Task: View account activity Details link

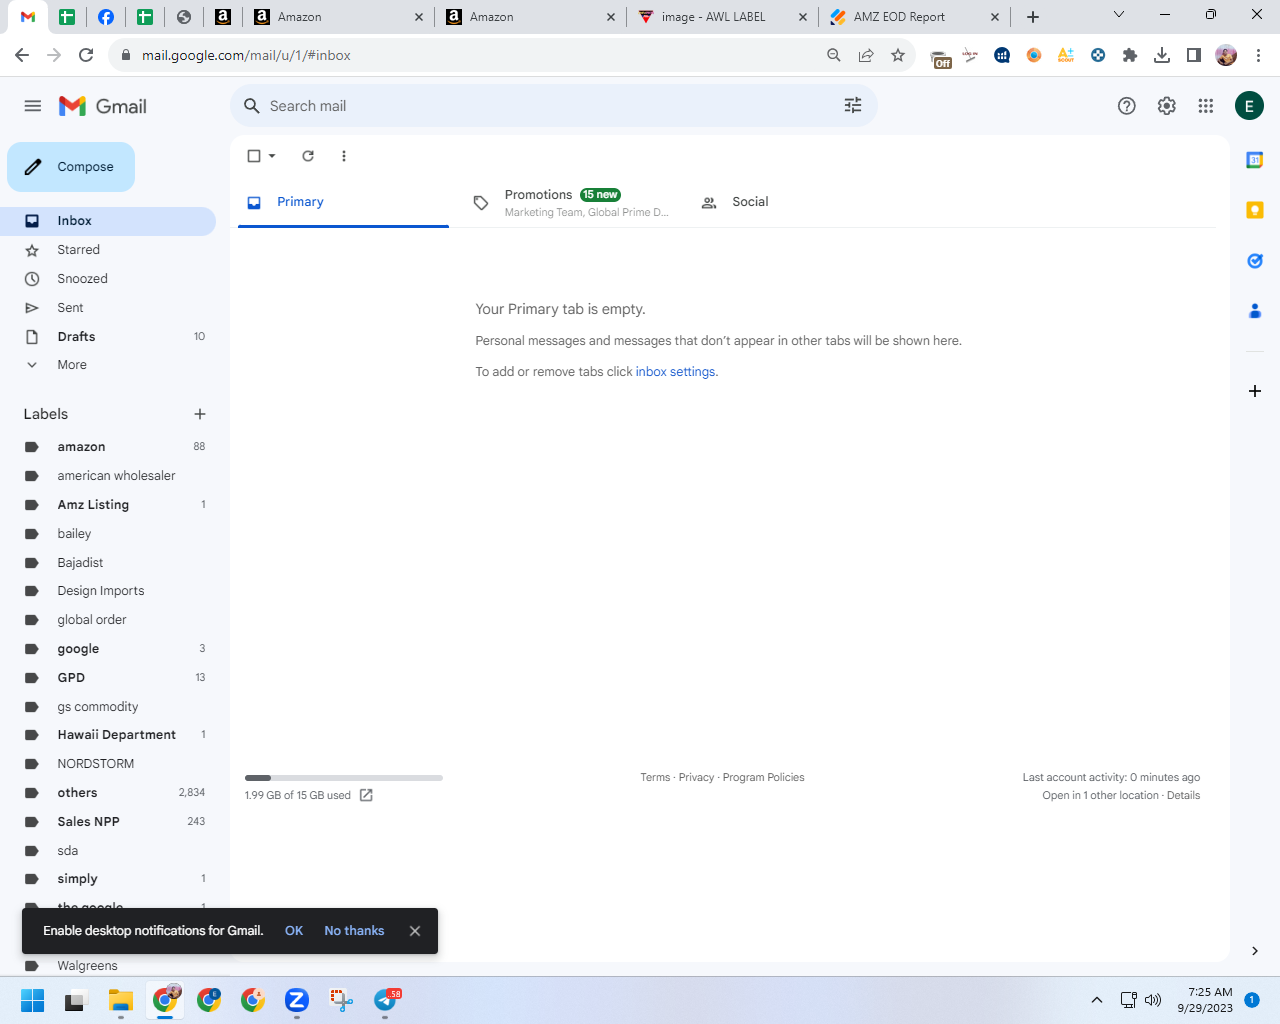Action: [x=1183, y=795]
